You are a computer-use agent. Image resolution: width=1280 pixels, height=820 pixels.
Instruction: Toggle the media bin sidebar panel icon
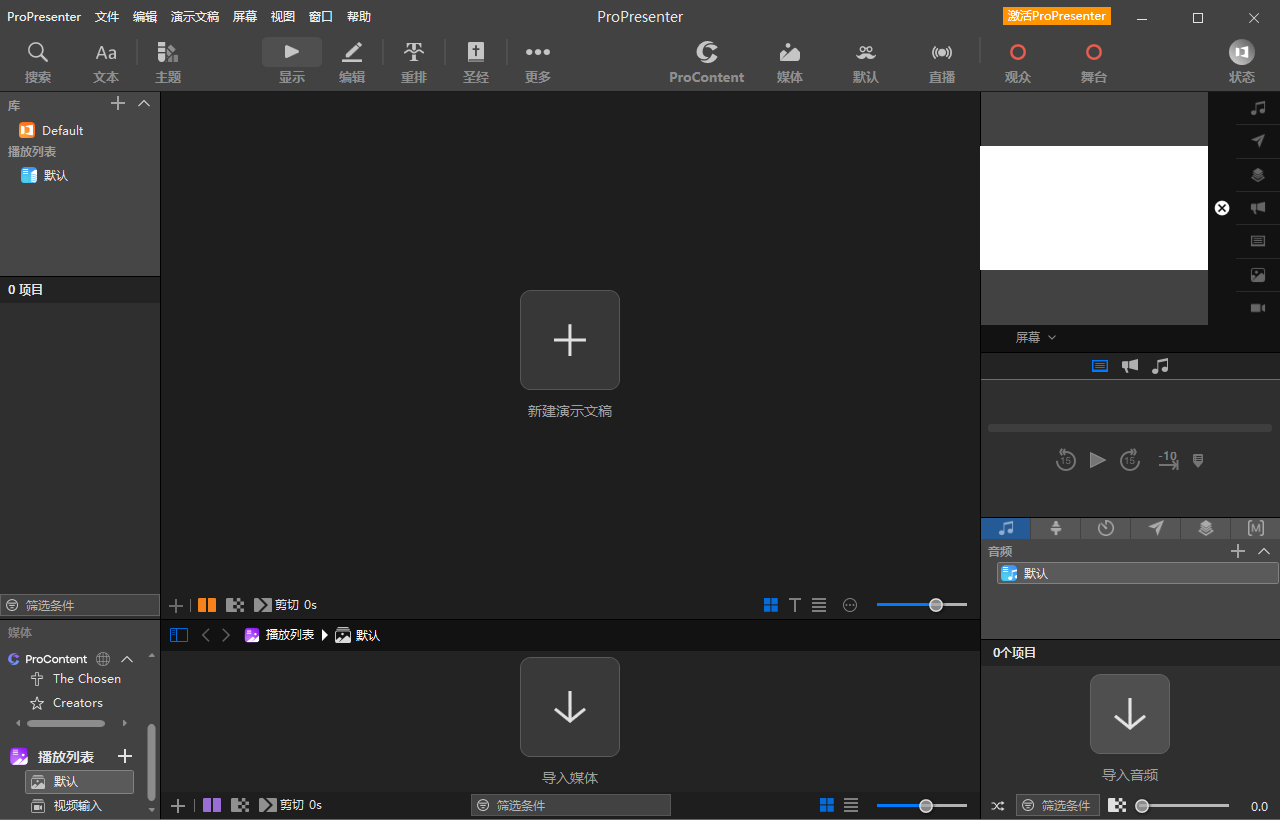point(179,635)
